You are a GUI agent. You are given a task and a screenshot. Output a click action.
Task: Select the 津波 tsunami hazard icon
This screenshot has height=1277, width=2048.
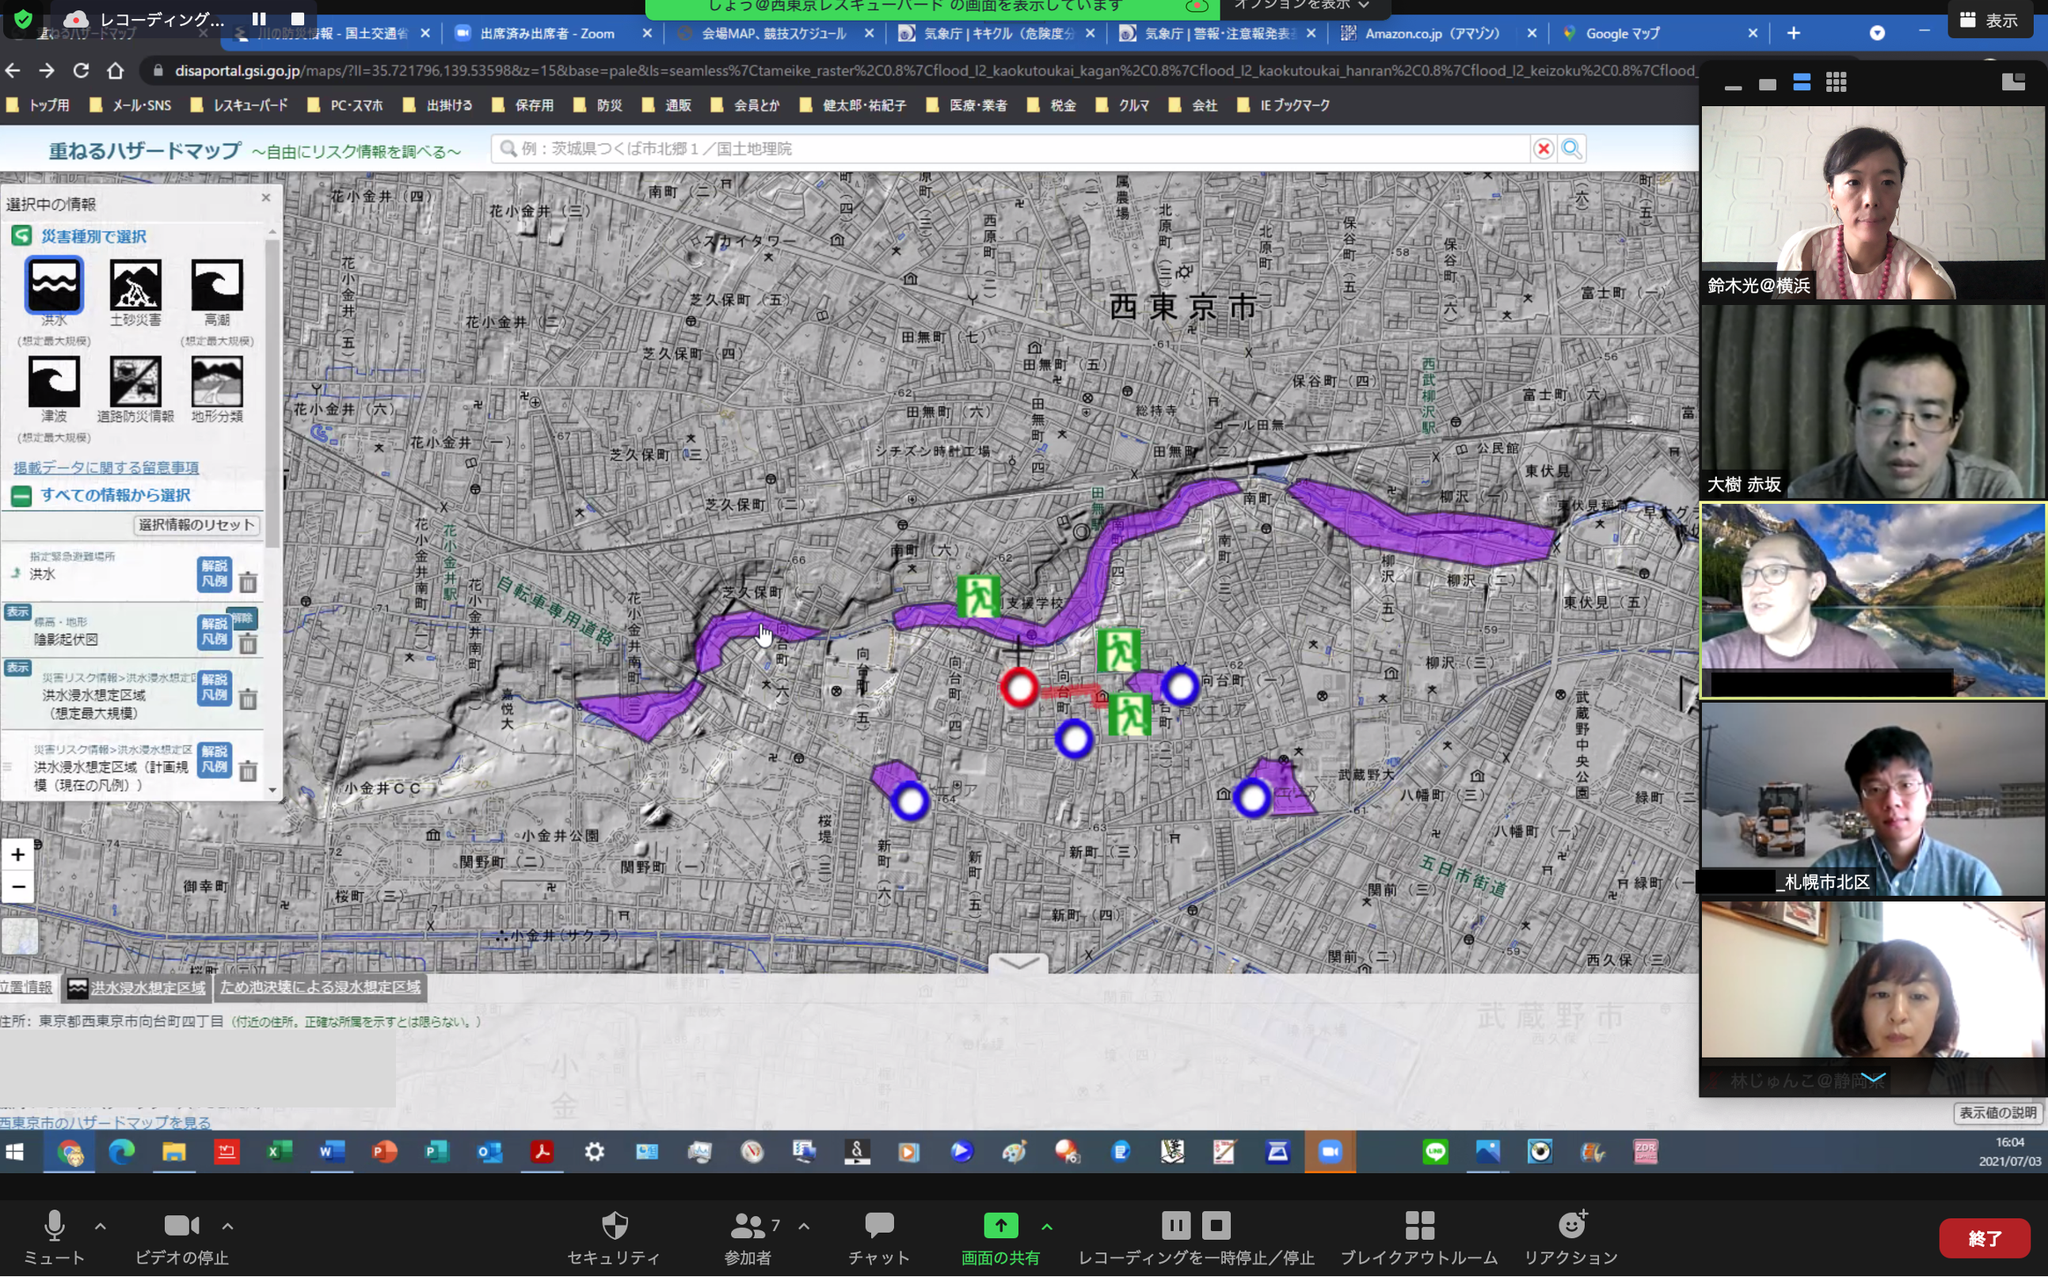(x=54, y=381)
